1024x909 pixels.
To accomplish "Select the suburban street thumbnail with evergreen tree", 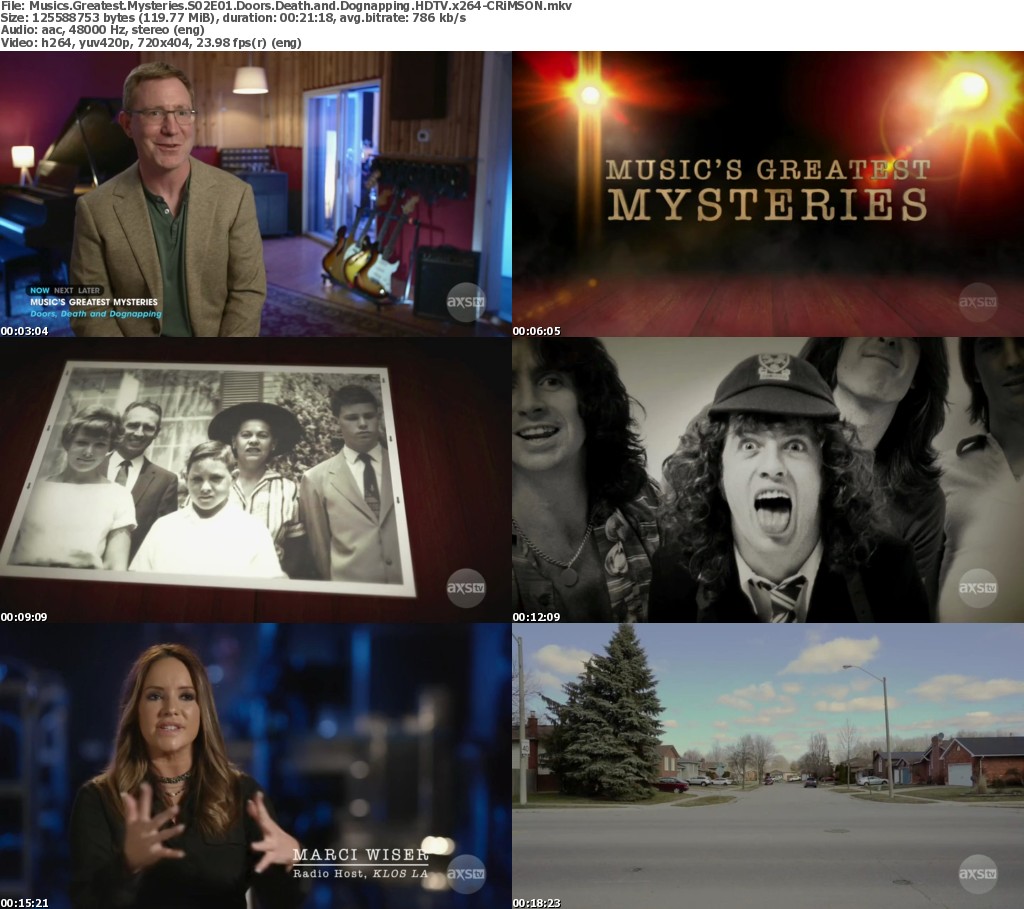I will tap(768, 765).
